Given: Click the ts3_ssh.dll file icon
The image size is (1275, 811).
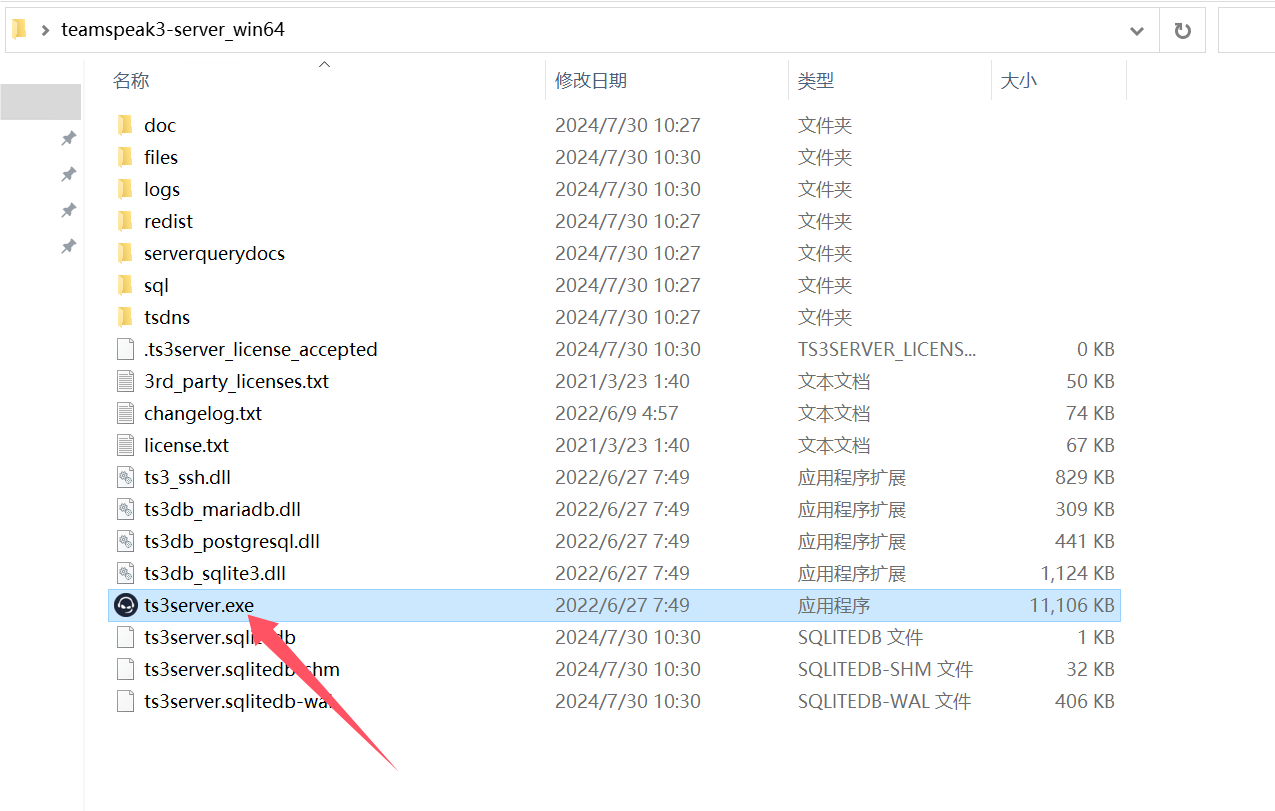Looking at the screenshot, I should coord(125,477).
